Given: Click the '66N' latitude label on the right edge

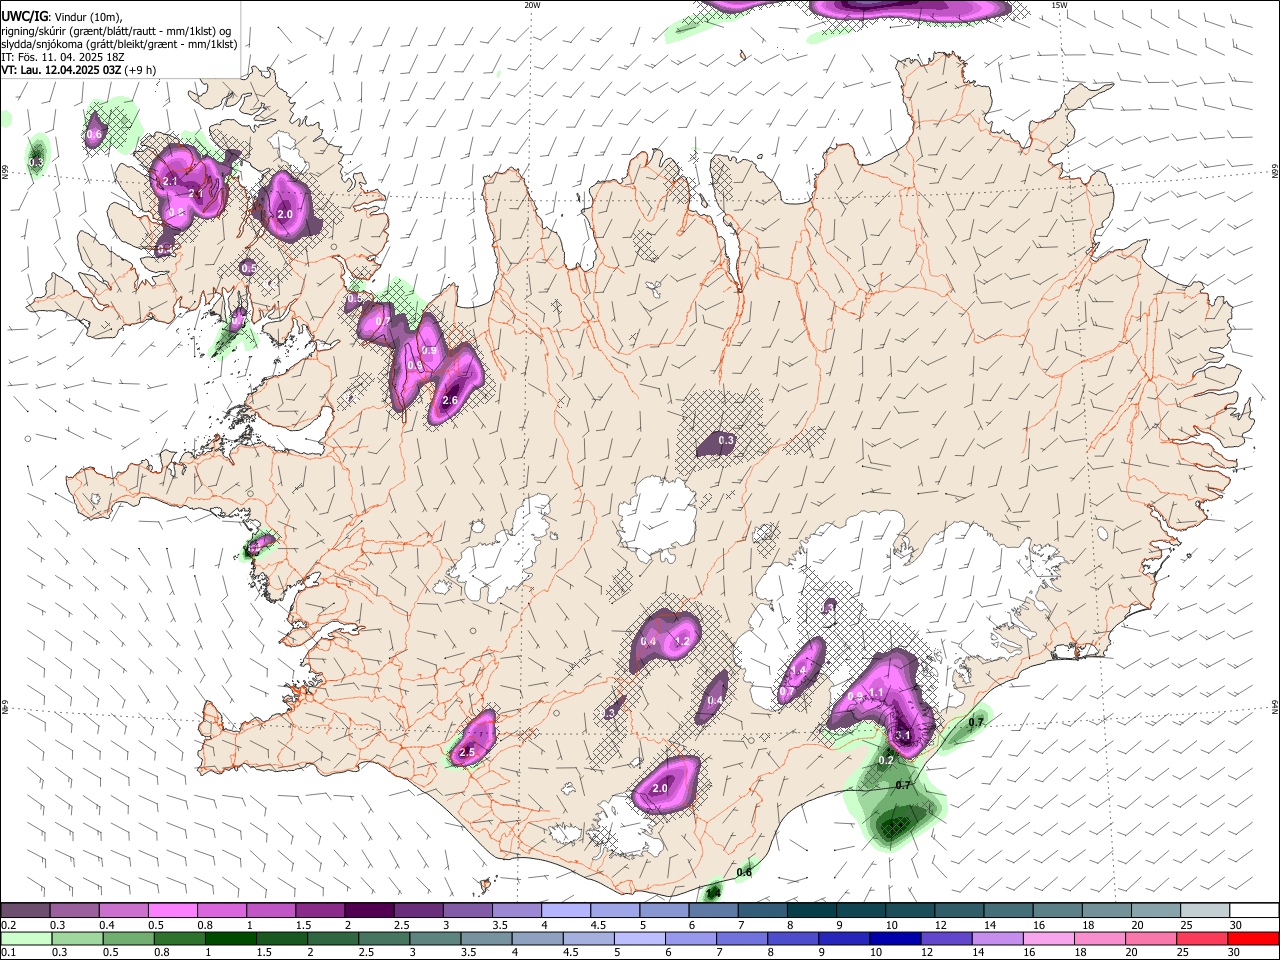Looking at the screenshot, I should (1275, 172).
